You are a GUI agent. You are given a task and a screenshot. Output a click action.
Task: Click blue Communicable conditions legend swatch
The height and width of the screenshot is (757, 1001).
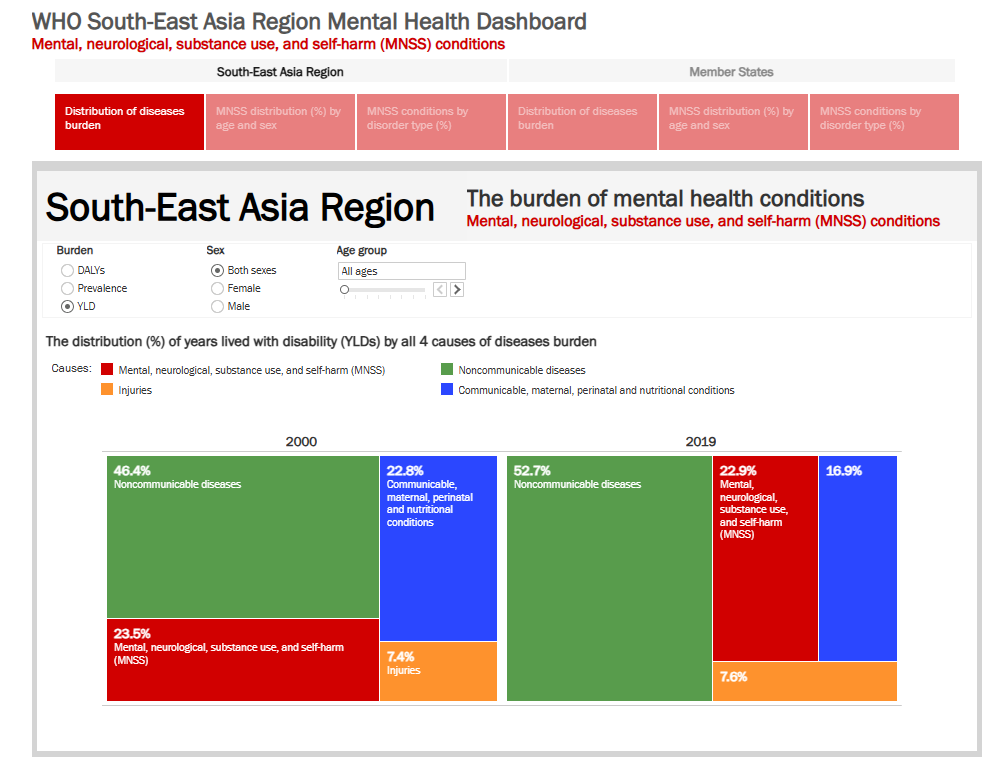pyautogui.click(x=447, y=389)
